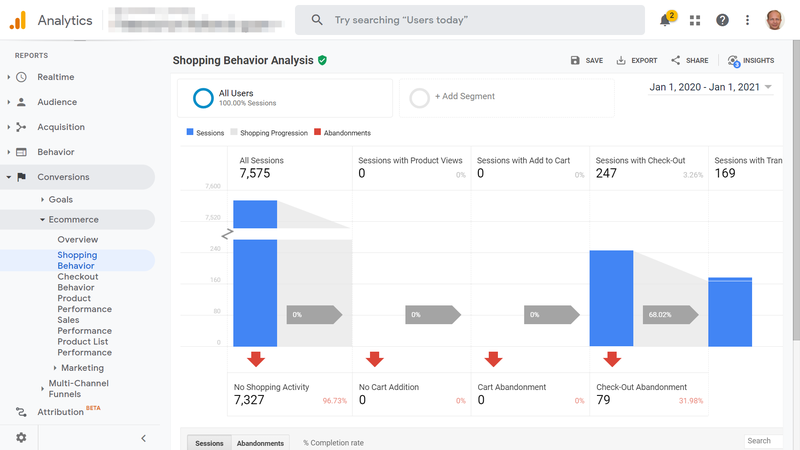Click the Google Analytics logo
Viewport: 800px width, 450px height.
(18, 20)
